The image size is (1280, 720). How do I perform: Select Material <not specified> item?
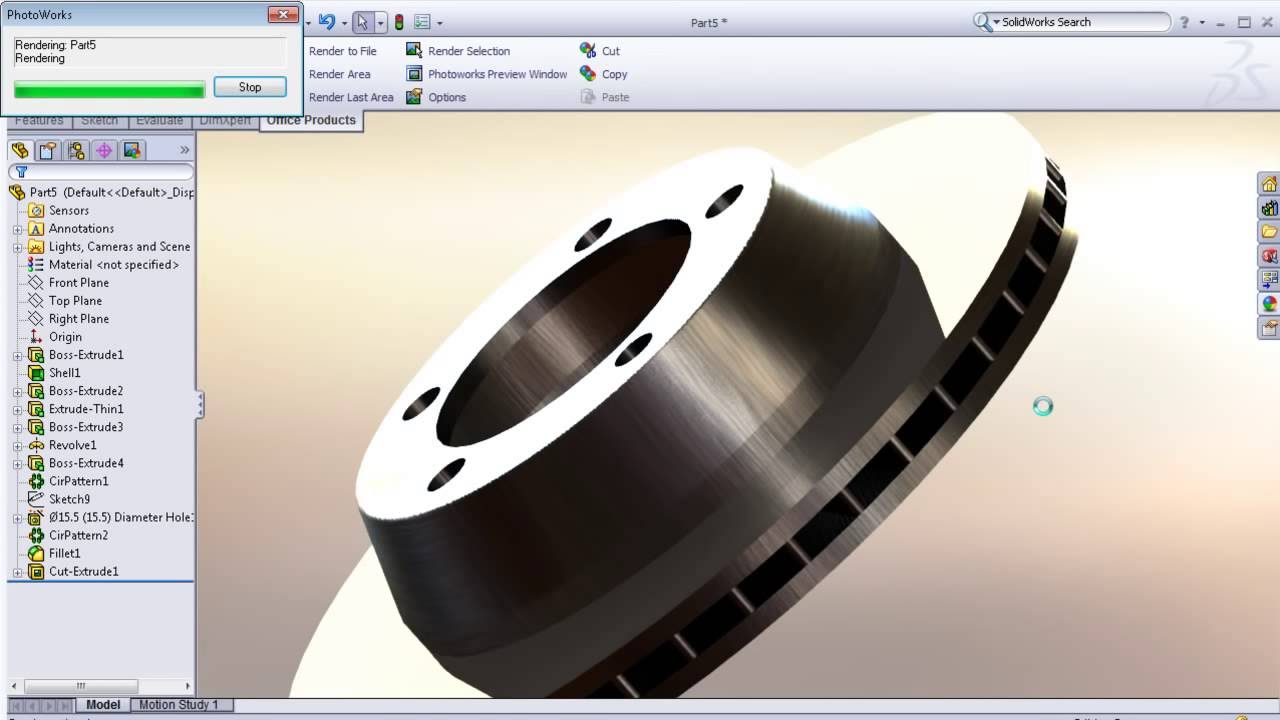(114, 265)
